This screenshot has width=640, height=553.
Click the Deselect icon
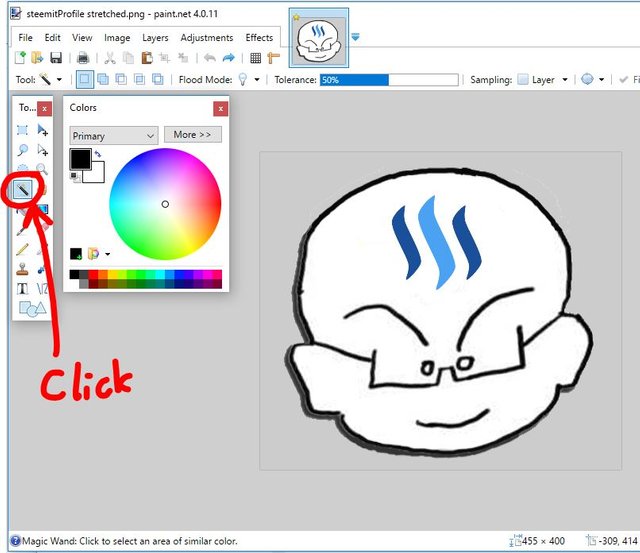pyautogui.click(x=183, y=58)
